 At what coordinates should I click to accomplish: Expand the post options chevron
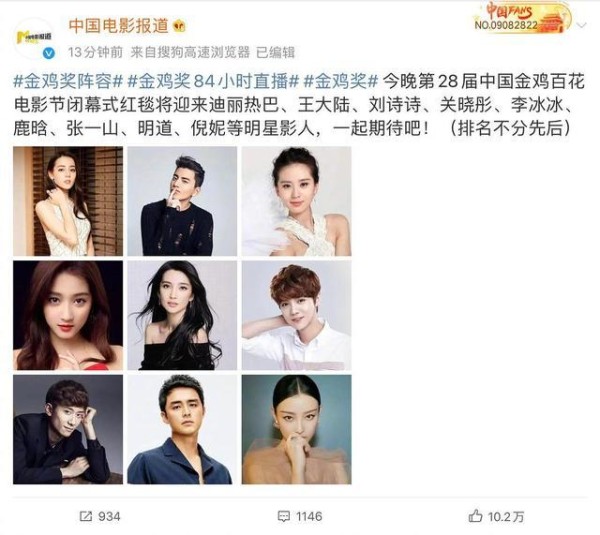(x=582, y=26)
